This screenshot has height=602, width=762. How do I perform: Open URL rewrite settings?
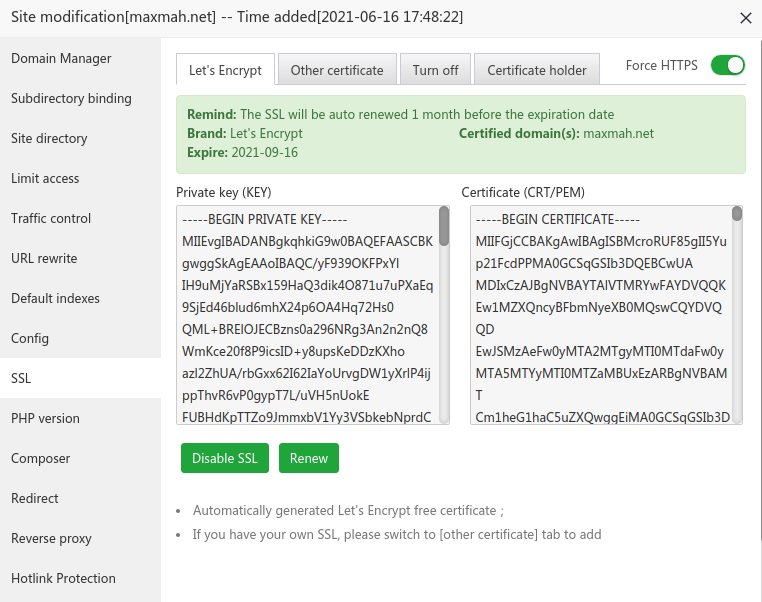point(44,258)
